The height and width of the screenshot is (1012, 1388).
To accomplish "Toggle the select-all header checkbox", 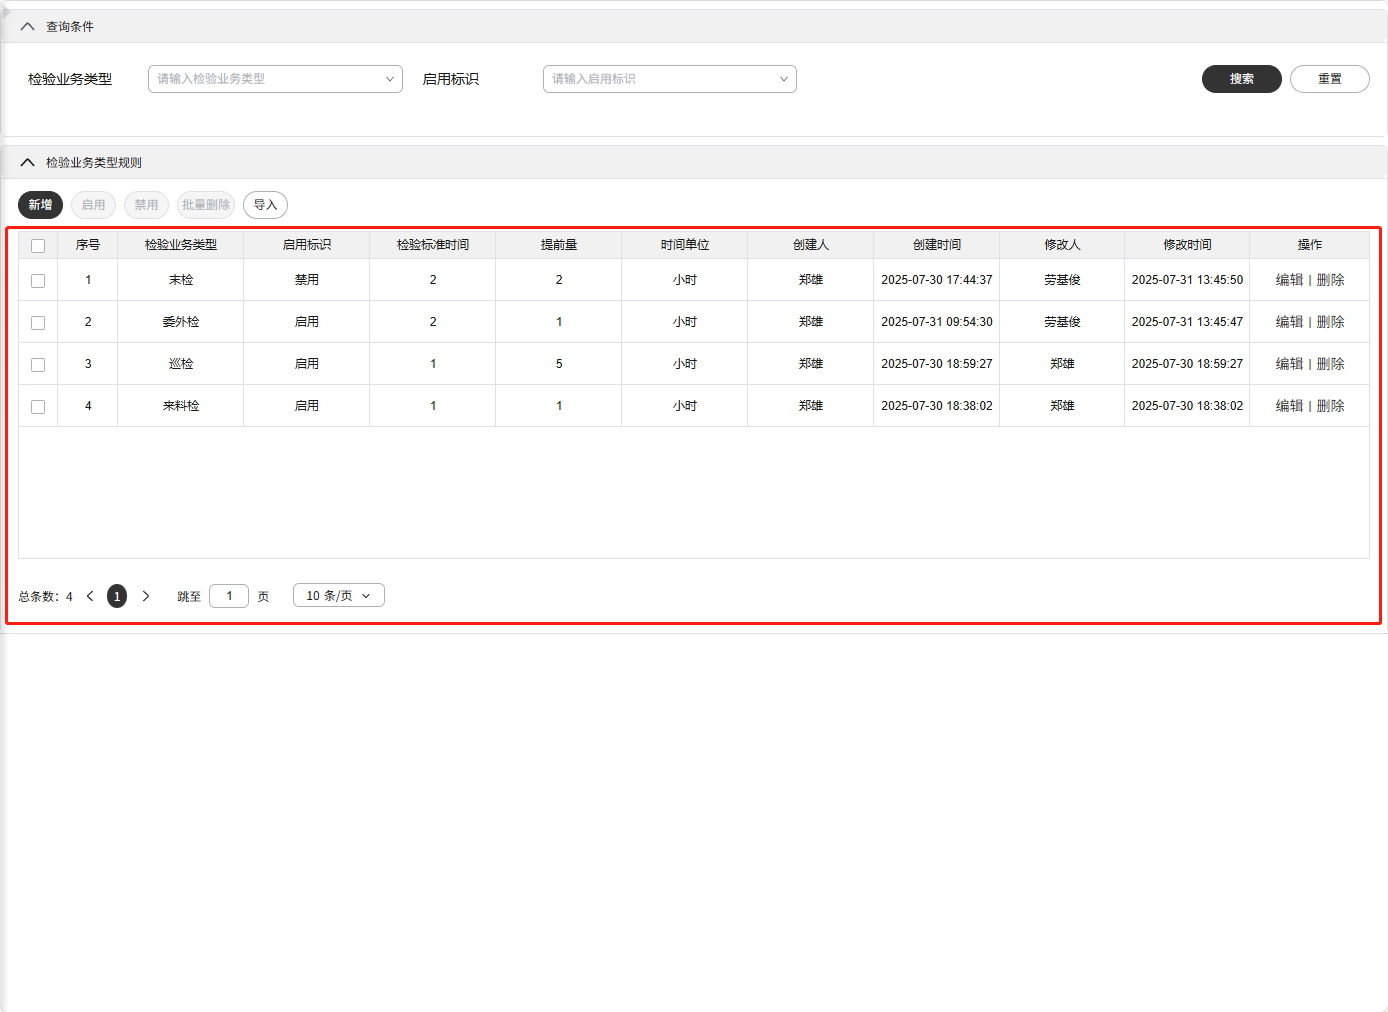I will [38, 246].
